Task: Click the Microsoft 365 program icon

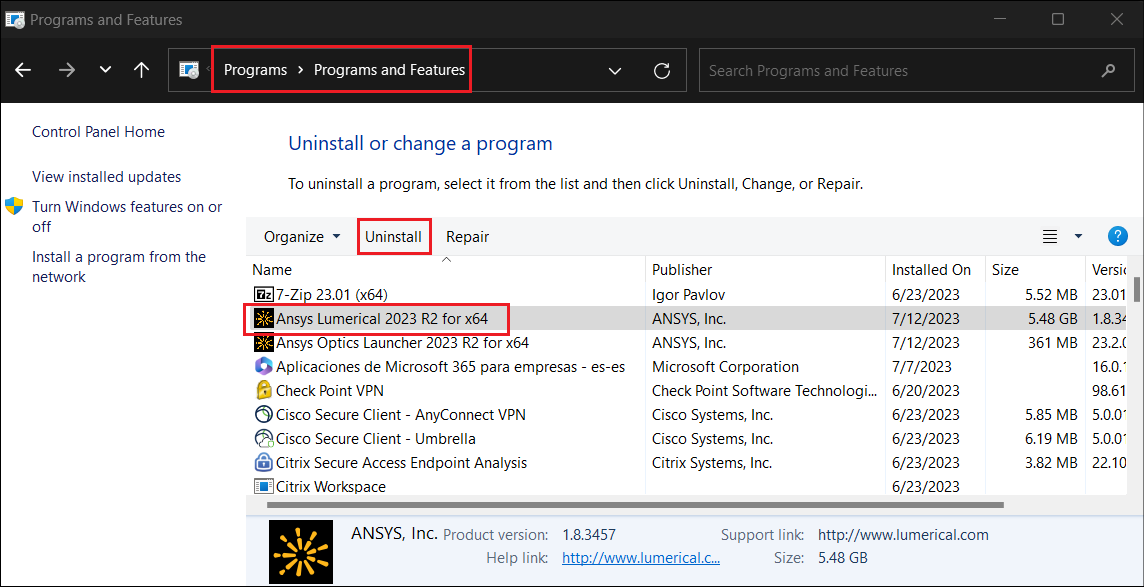Action: coord(263,366)
